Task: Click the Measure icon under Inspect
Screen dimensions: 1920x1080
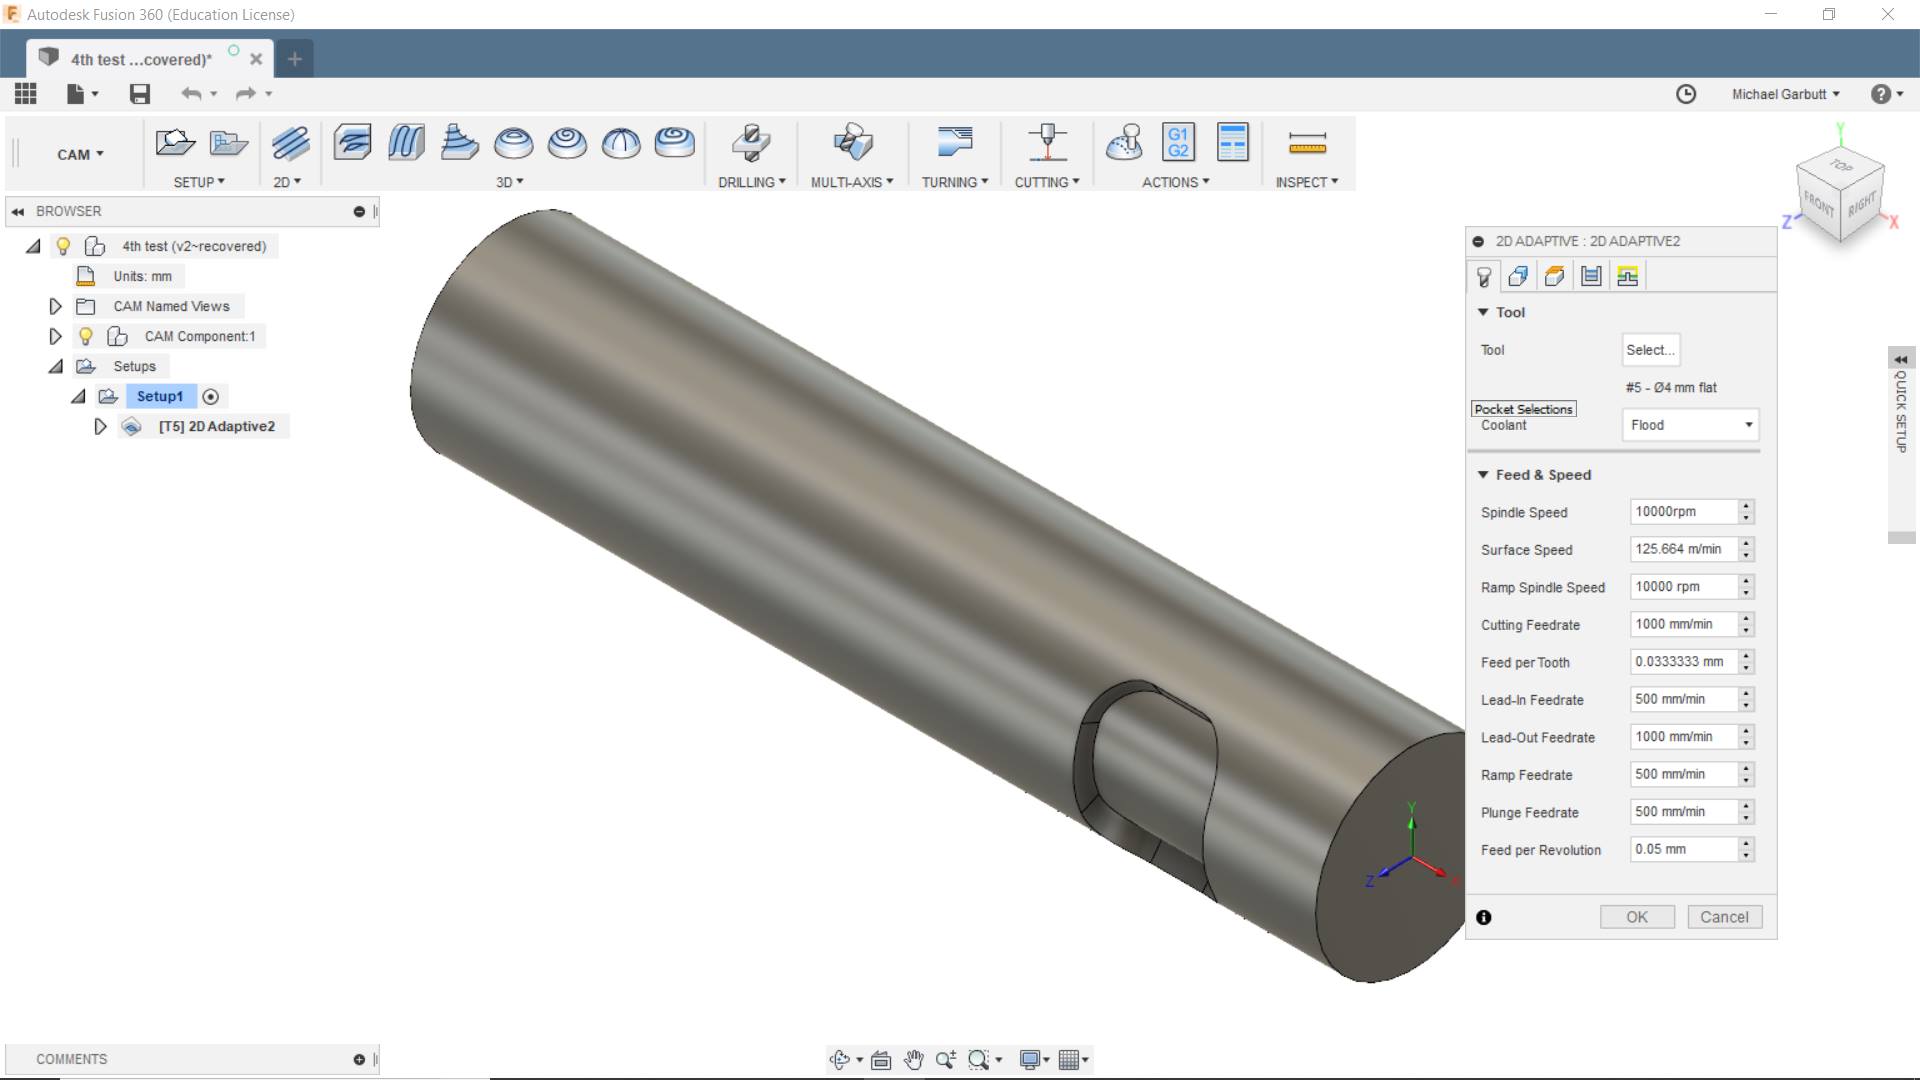Action: point(1307,143)
